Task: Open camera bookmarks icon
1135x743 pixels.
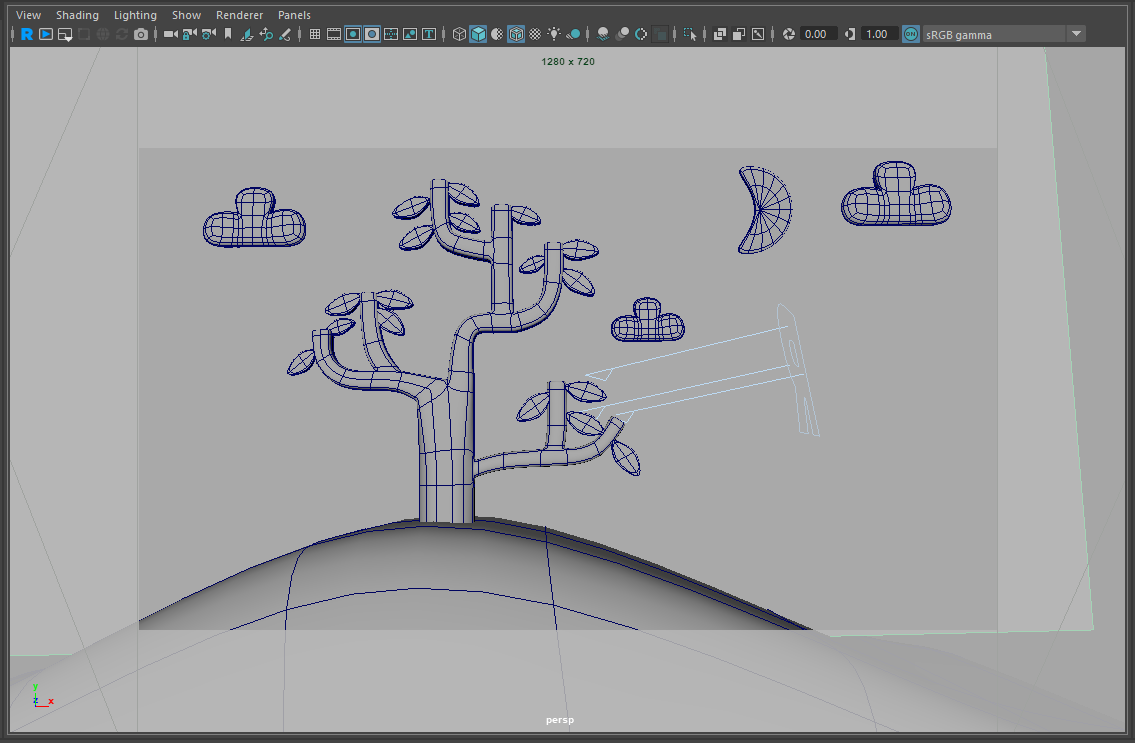Action: coord(228,34)
